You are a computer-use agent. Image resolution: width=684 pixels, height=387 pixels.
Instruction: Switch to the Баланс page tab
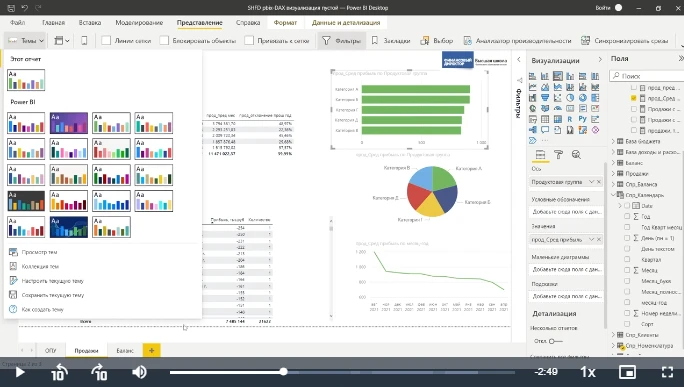pos(125,350)
